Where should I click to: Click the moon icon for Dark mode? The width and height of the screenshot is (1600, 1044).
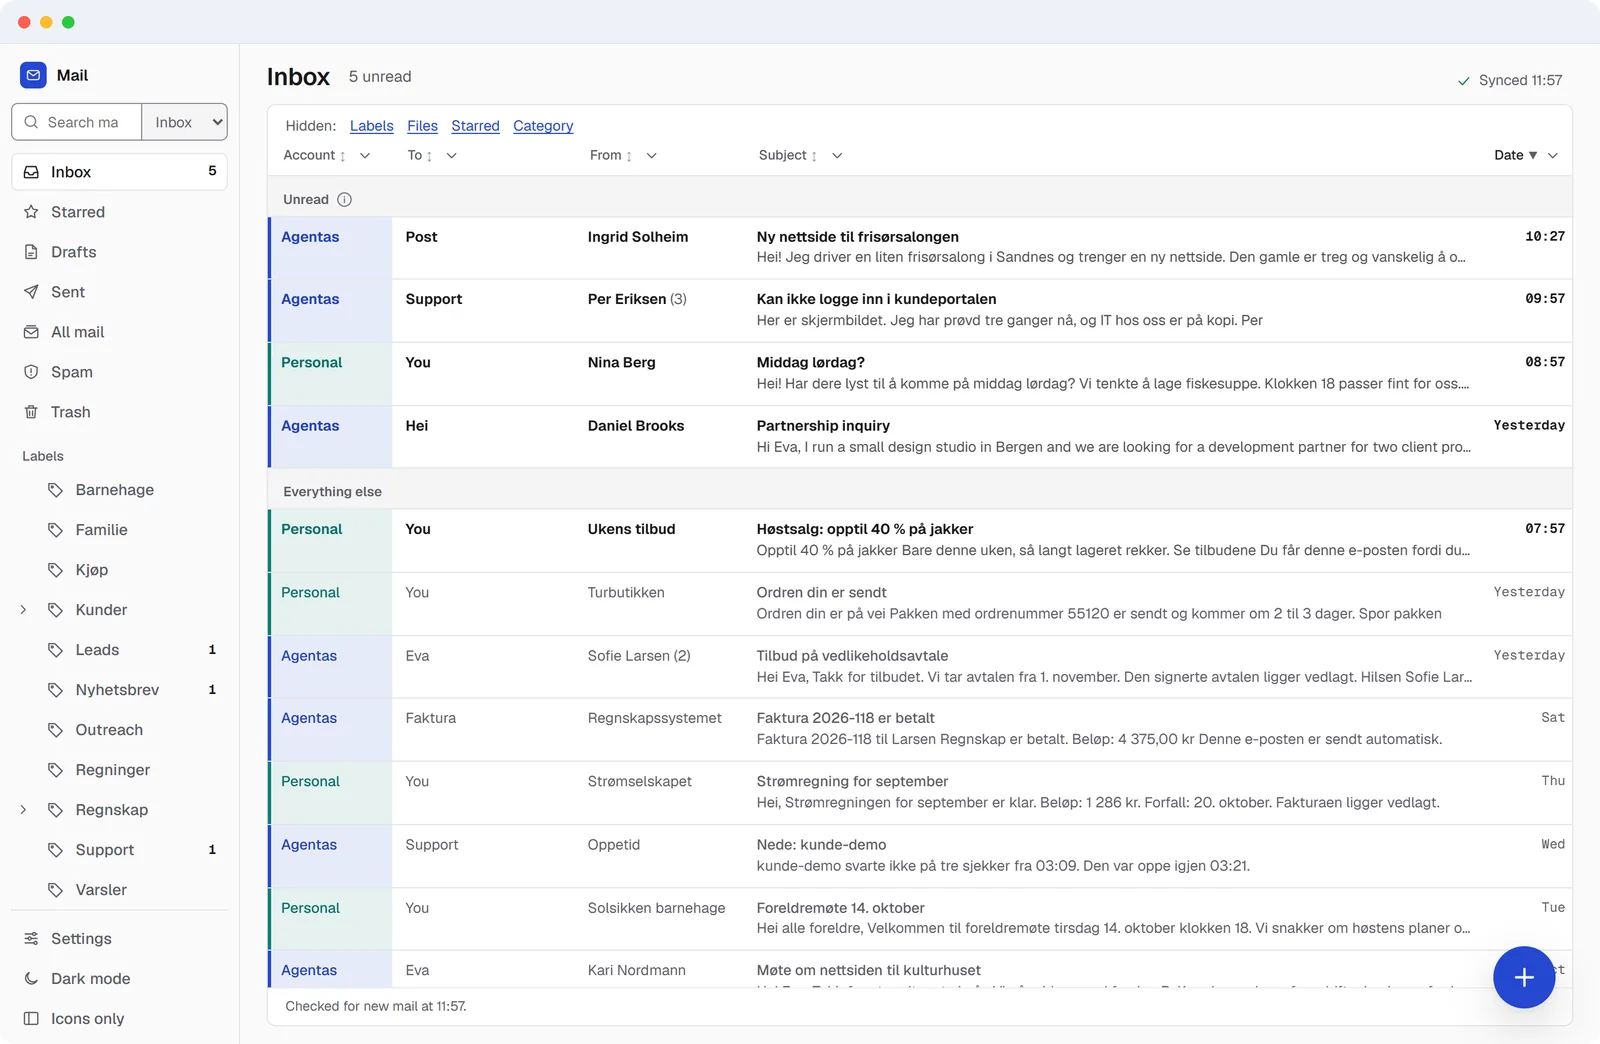[x=31, y=979]
